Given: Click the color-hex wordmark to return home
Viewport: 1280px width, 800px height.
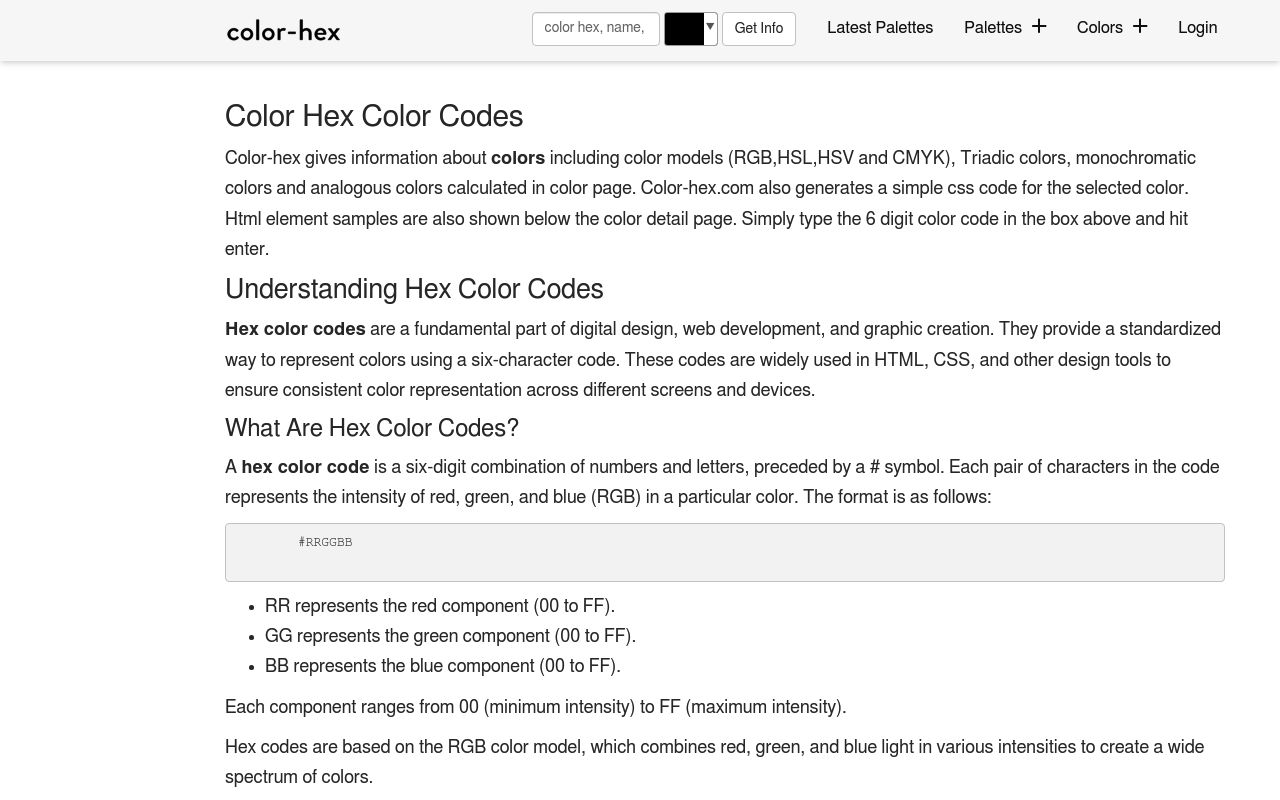Looking at the screenshot, I should pos(283,30).
